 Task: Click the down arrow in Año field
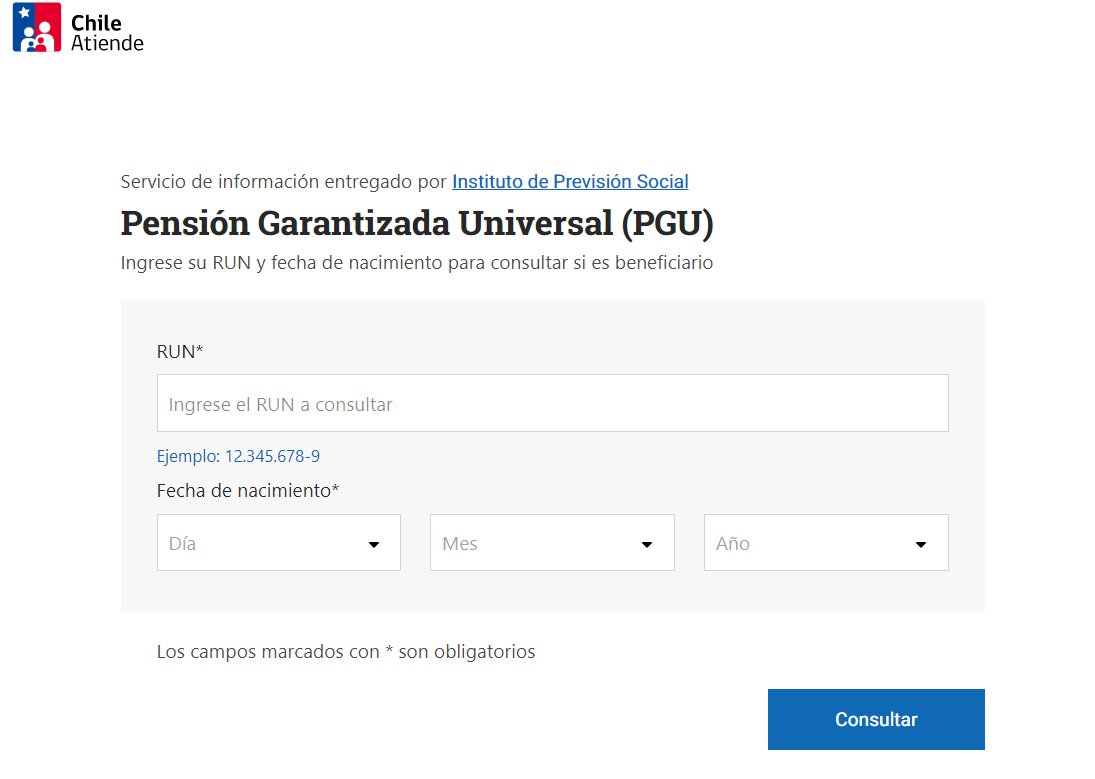(921, 545)
